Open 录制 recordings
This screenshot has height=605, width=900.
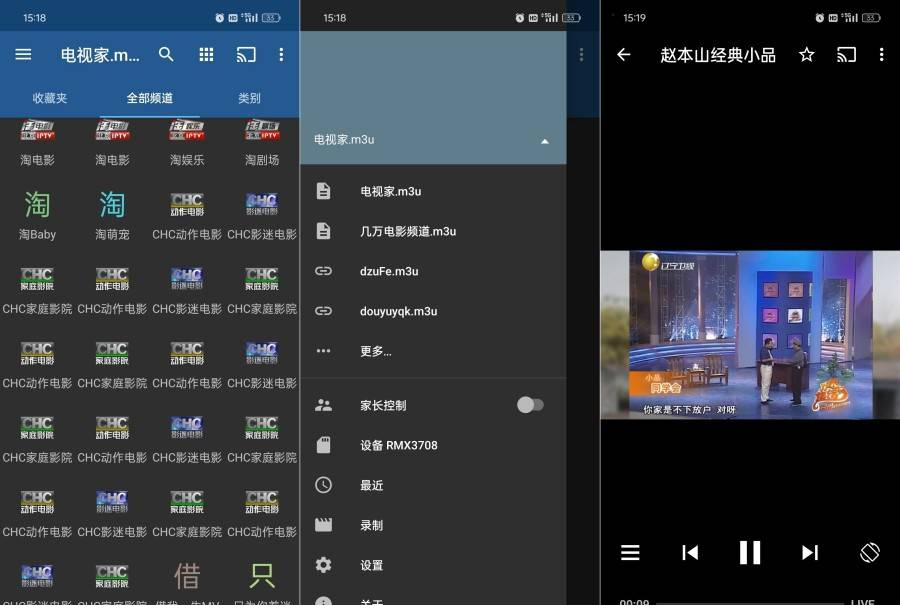433,525
